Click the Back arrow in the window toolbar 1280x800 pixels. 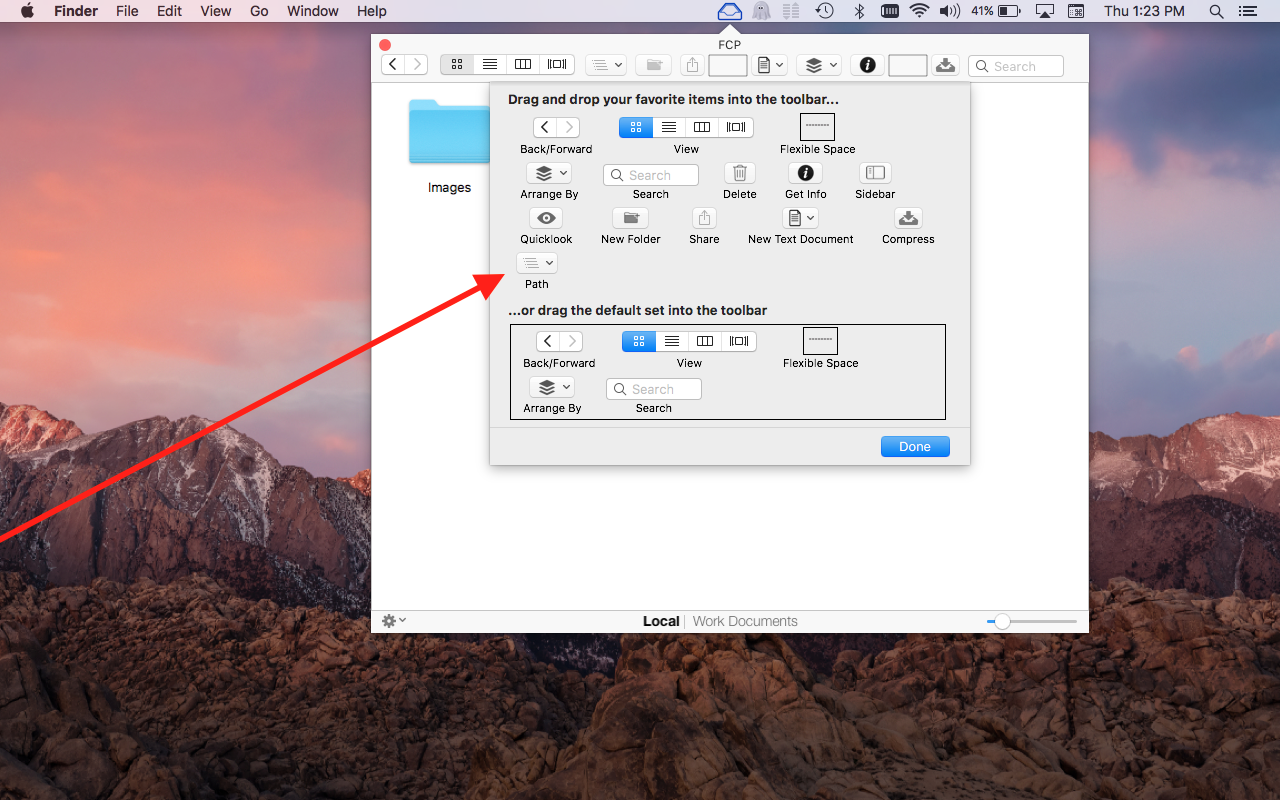coord(393,65)
